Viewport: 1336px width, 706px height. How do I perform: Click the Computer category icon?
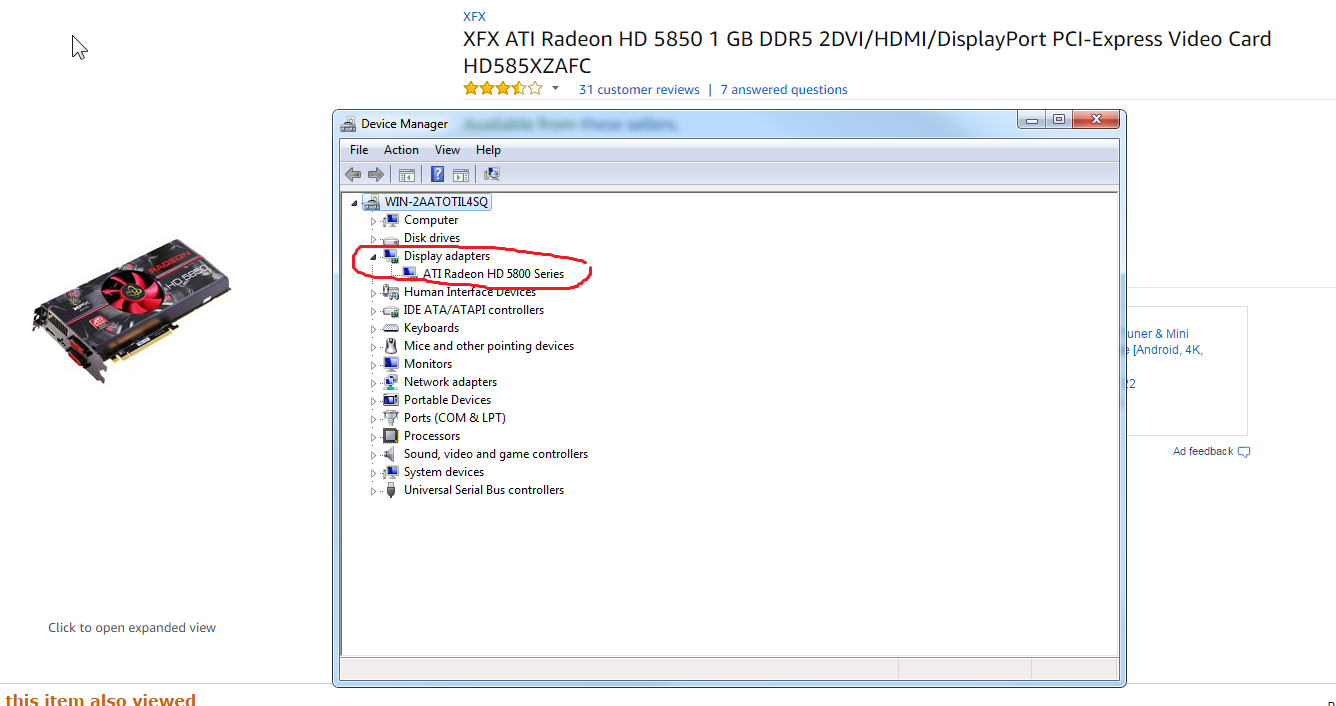pos(391,220)
